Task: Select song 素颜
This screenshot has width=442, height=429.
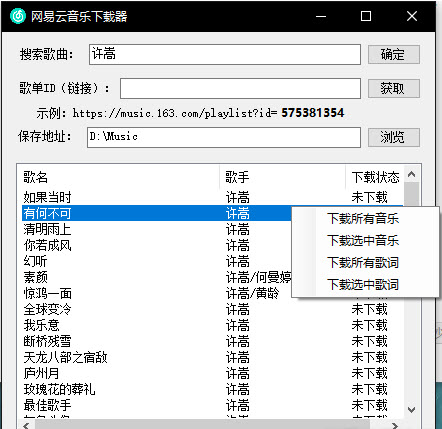Action: [35, 277]
